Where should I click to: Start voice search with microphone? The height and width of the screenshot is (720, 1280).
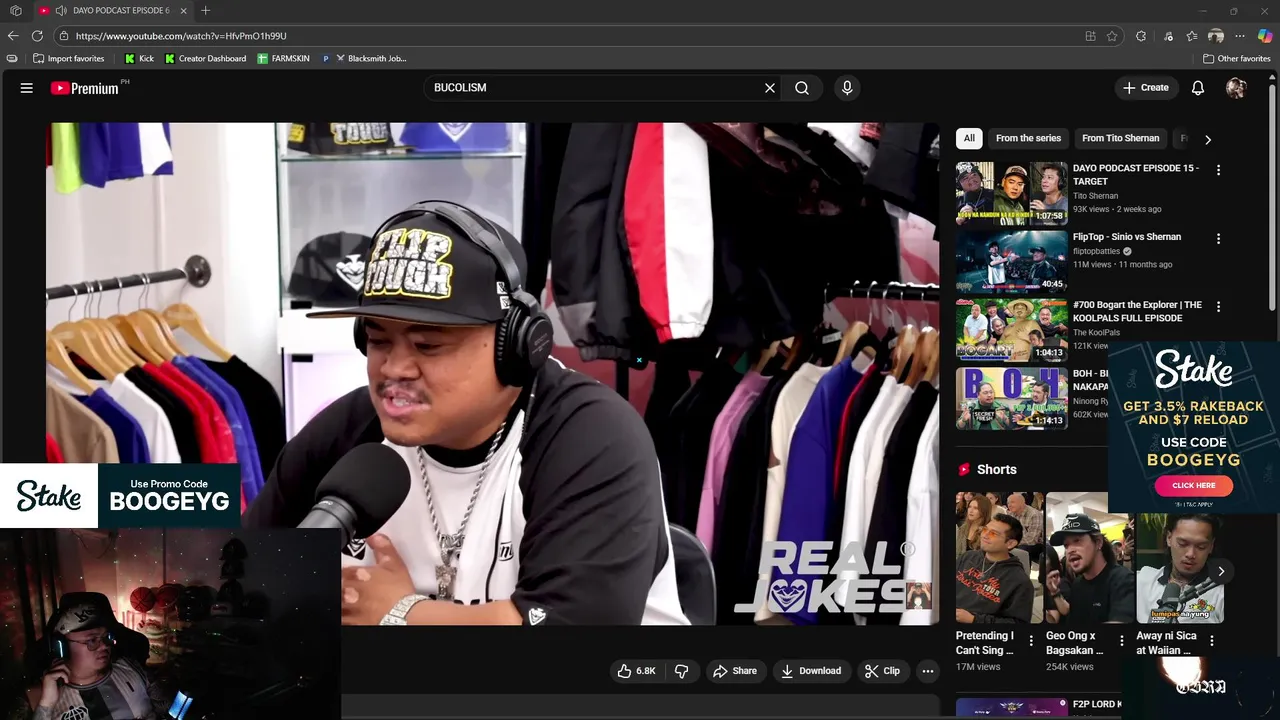point(847,88)
